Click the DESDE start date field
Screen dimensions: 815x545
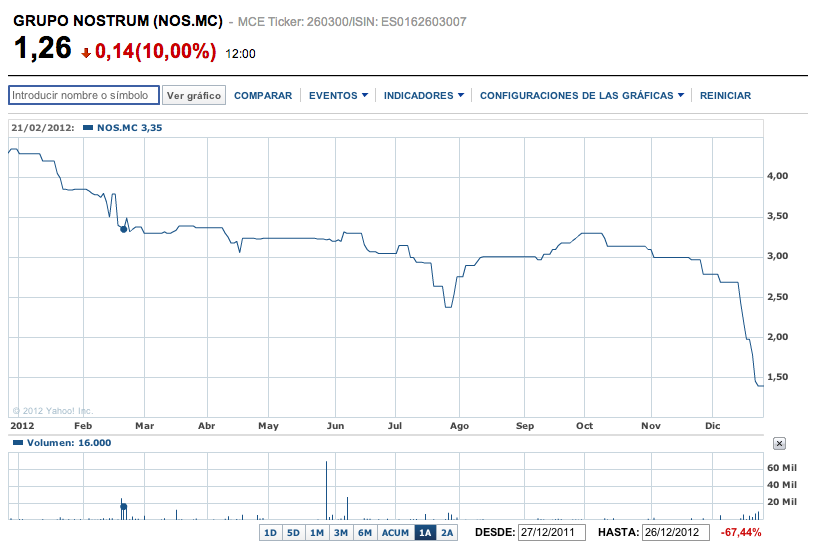coord(550,532)
